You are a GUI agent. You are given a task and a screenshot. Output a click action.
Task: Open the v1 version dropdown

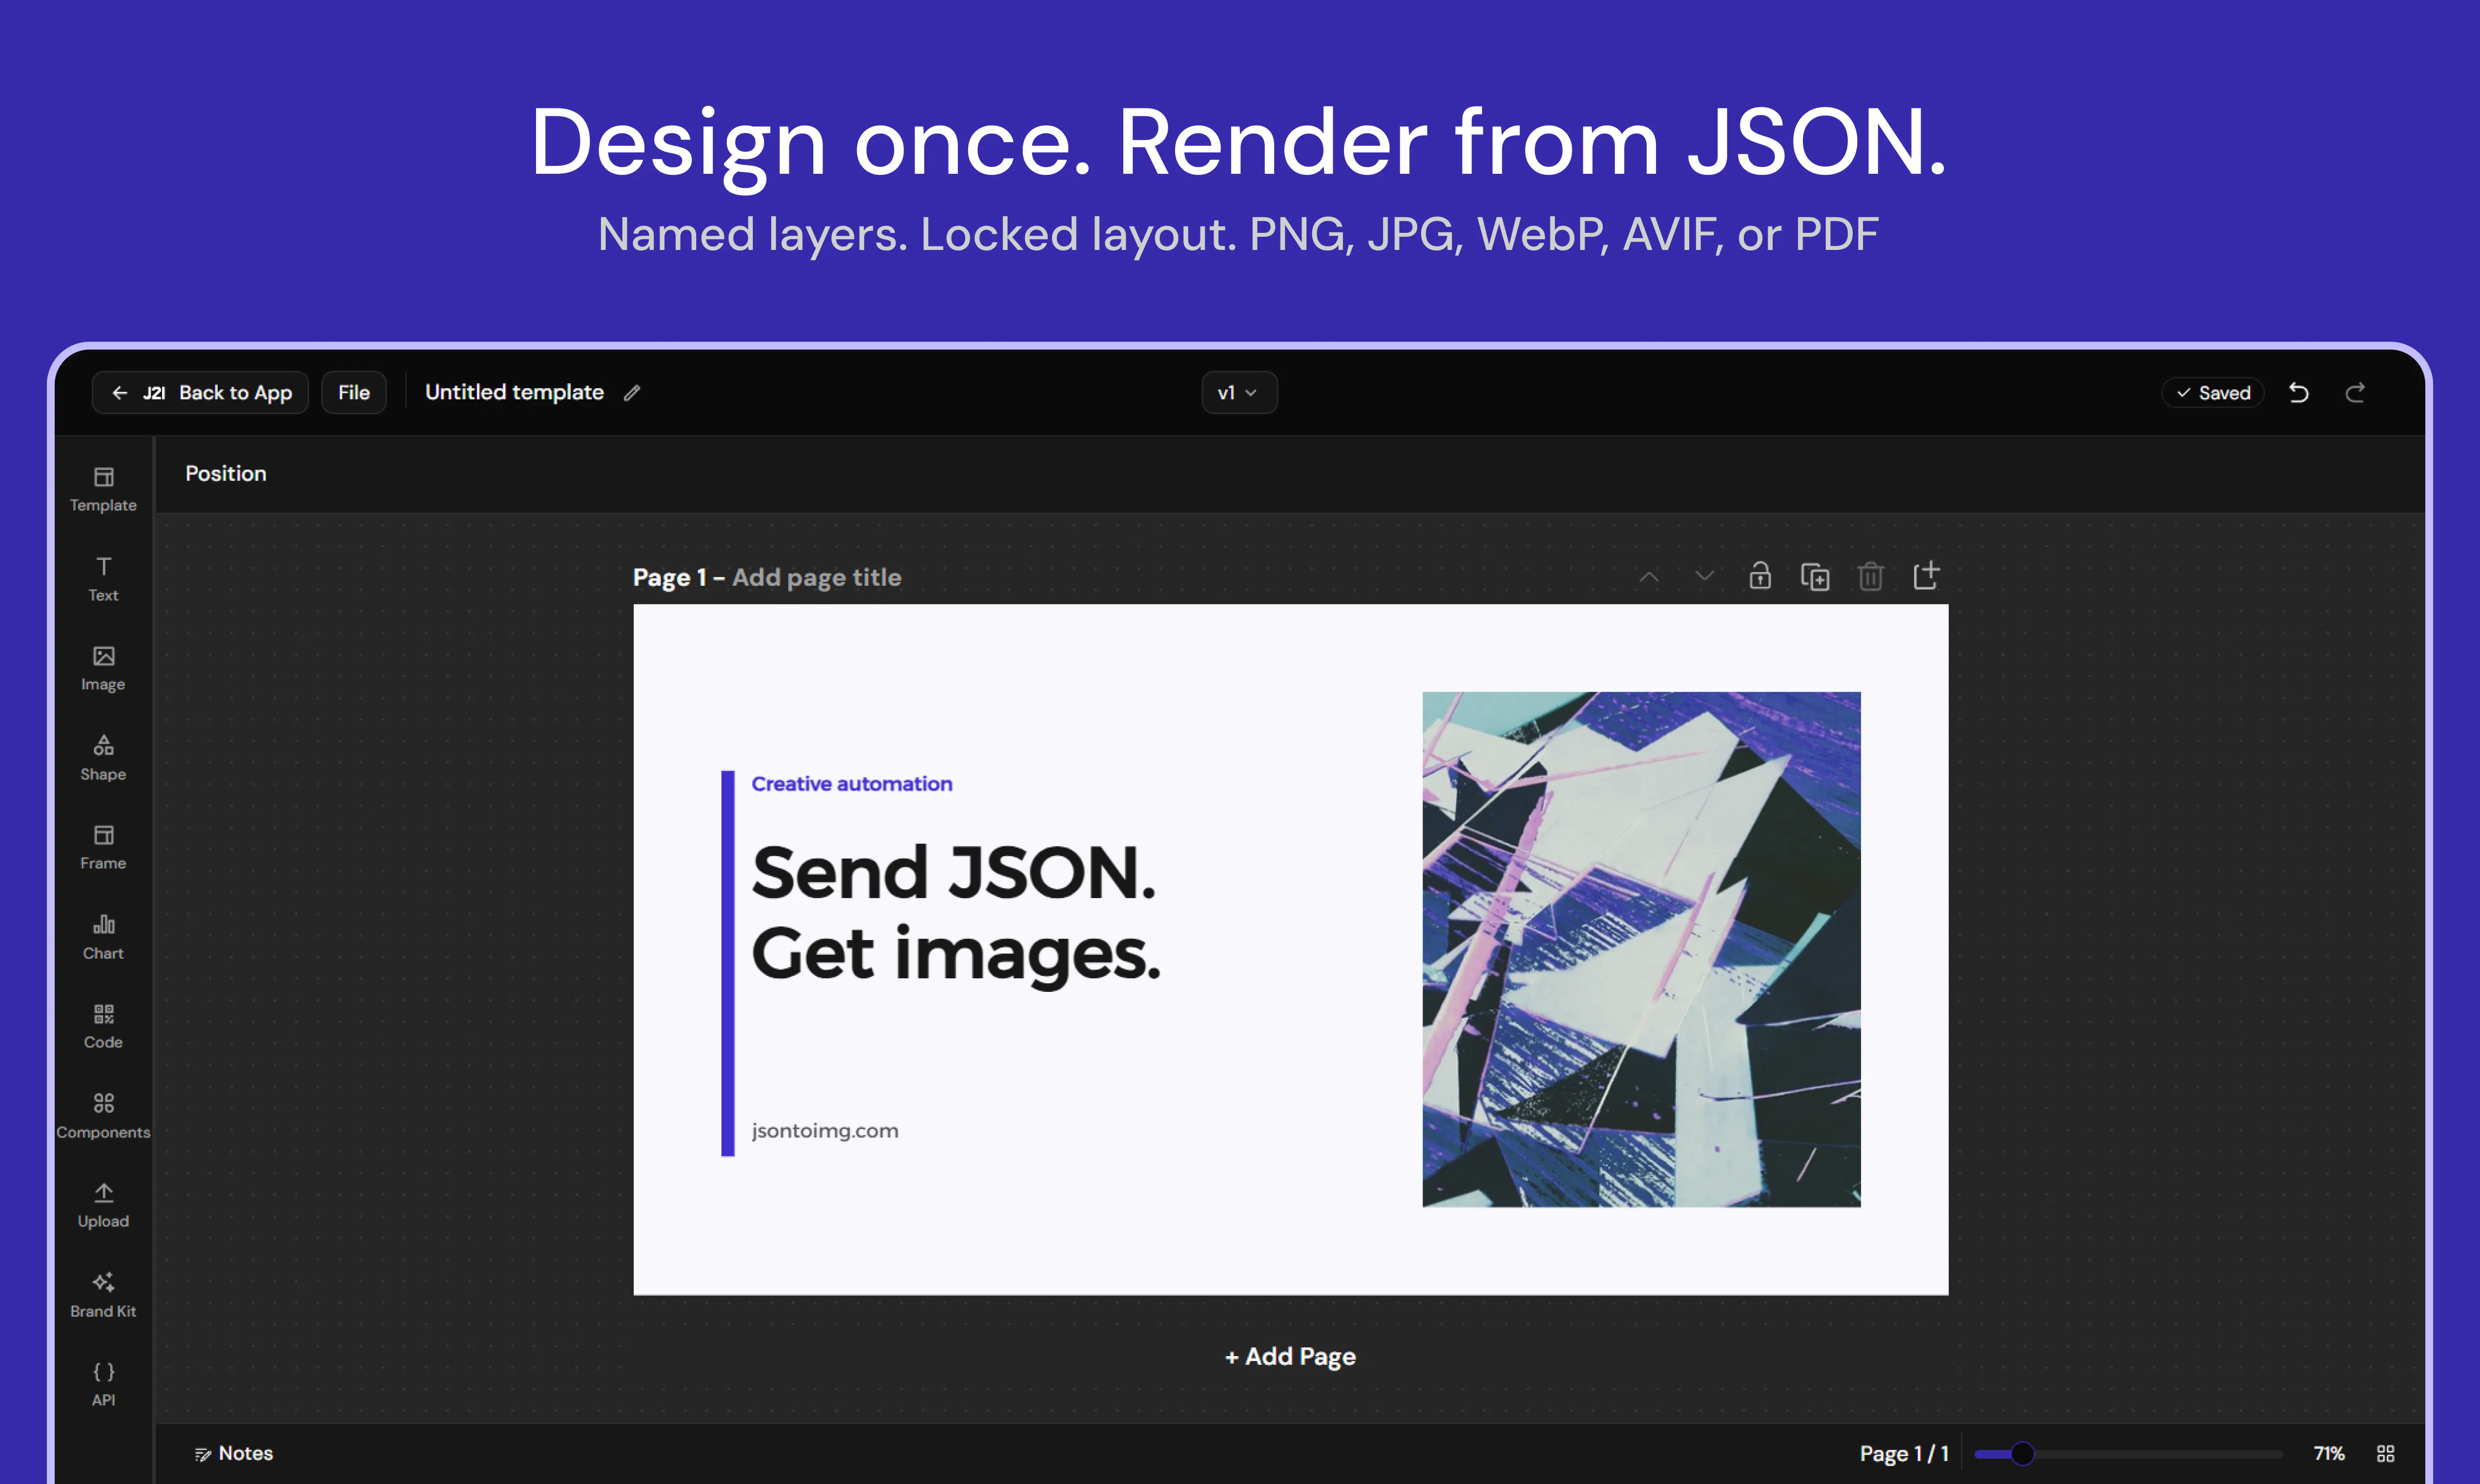tap(1239, 393)
